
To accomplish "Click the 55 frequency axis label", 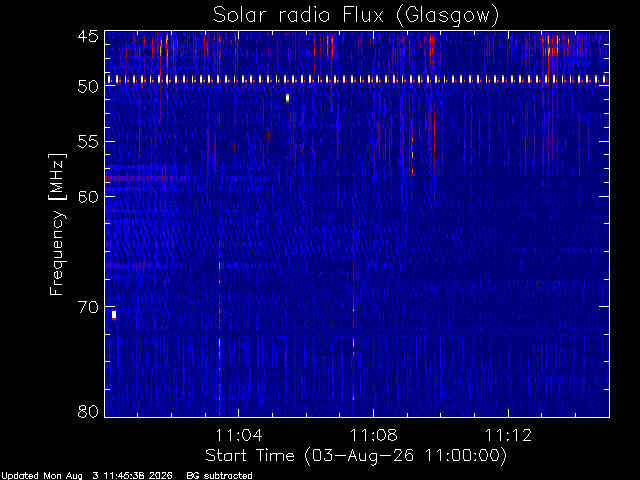I will (x=88, y=142).
